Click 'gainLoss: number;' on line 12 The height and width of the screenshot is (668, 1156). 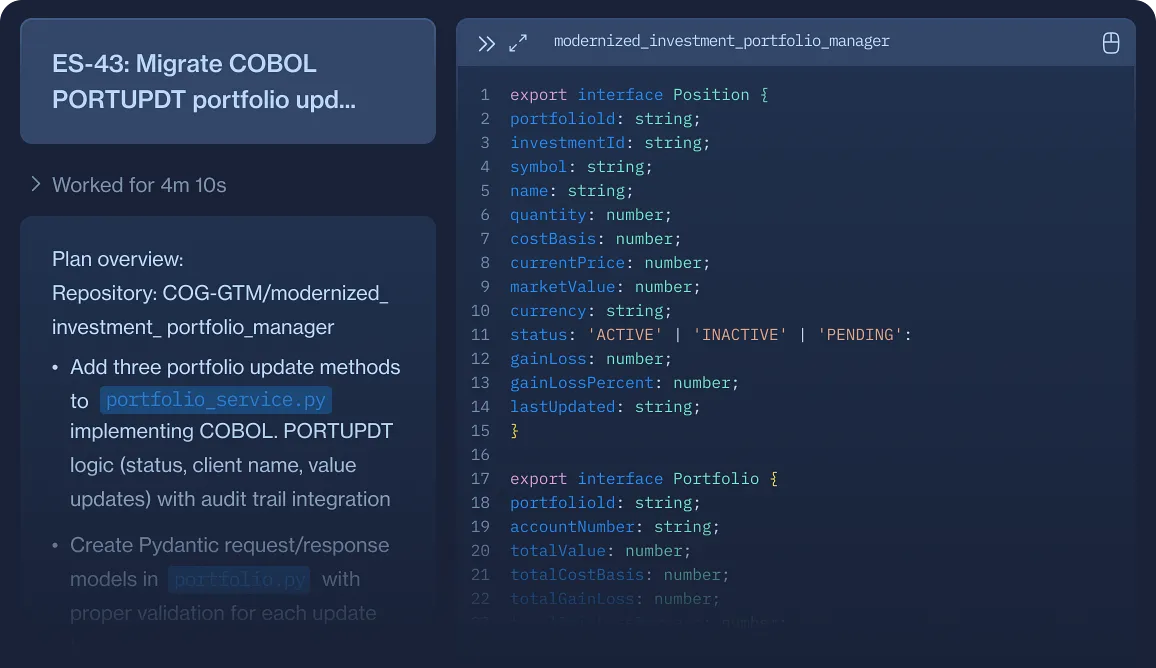pyautogui.click(x=591, y=358)
